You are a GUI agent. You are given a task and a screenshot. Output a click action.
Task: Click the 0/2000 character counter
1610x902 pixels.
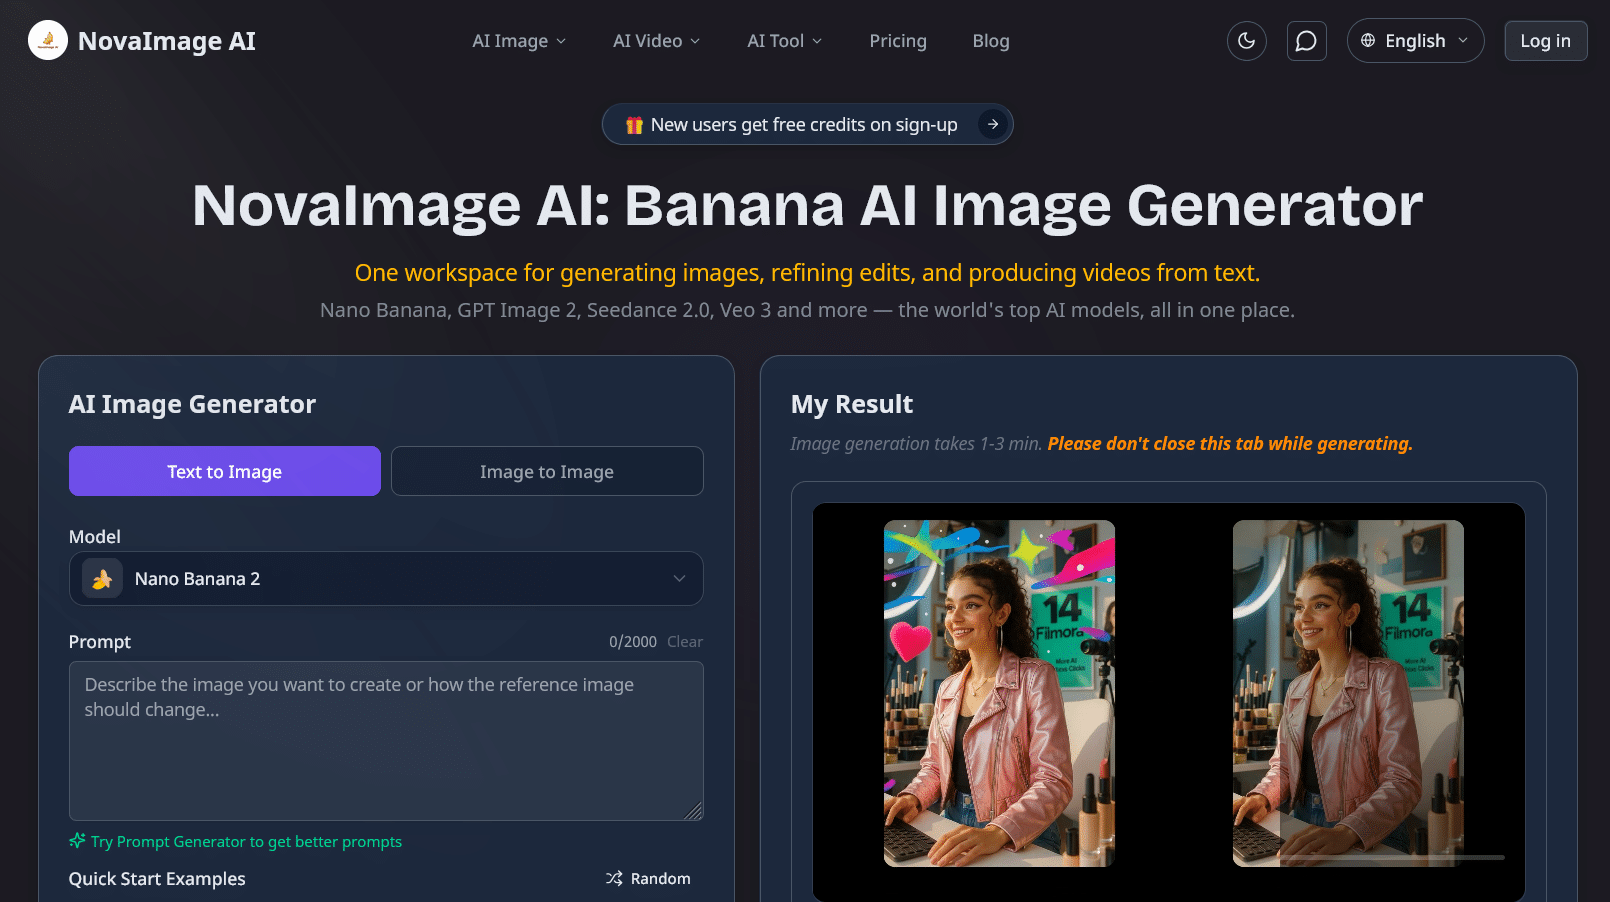point(633,642)
